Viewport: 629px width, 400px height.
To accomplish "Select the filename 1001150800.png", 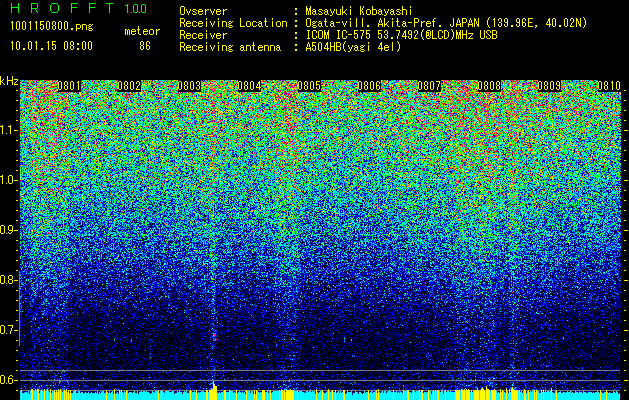I will pos(52,26).
